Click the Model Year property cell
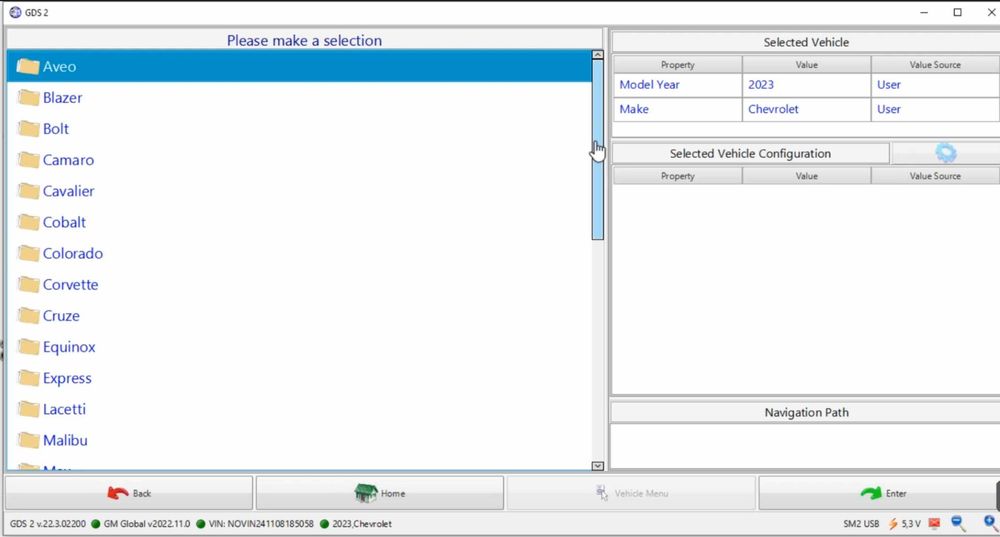This screenshot has height=537, width=1000. (x=677, y=85)
